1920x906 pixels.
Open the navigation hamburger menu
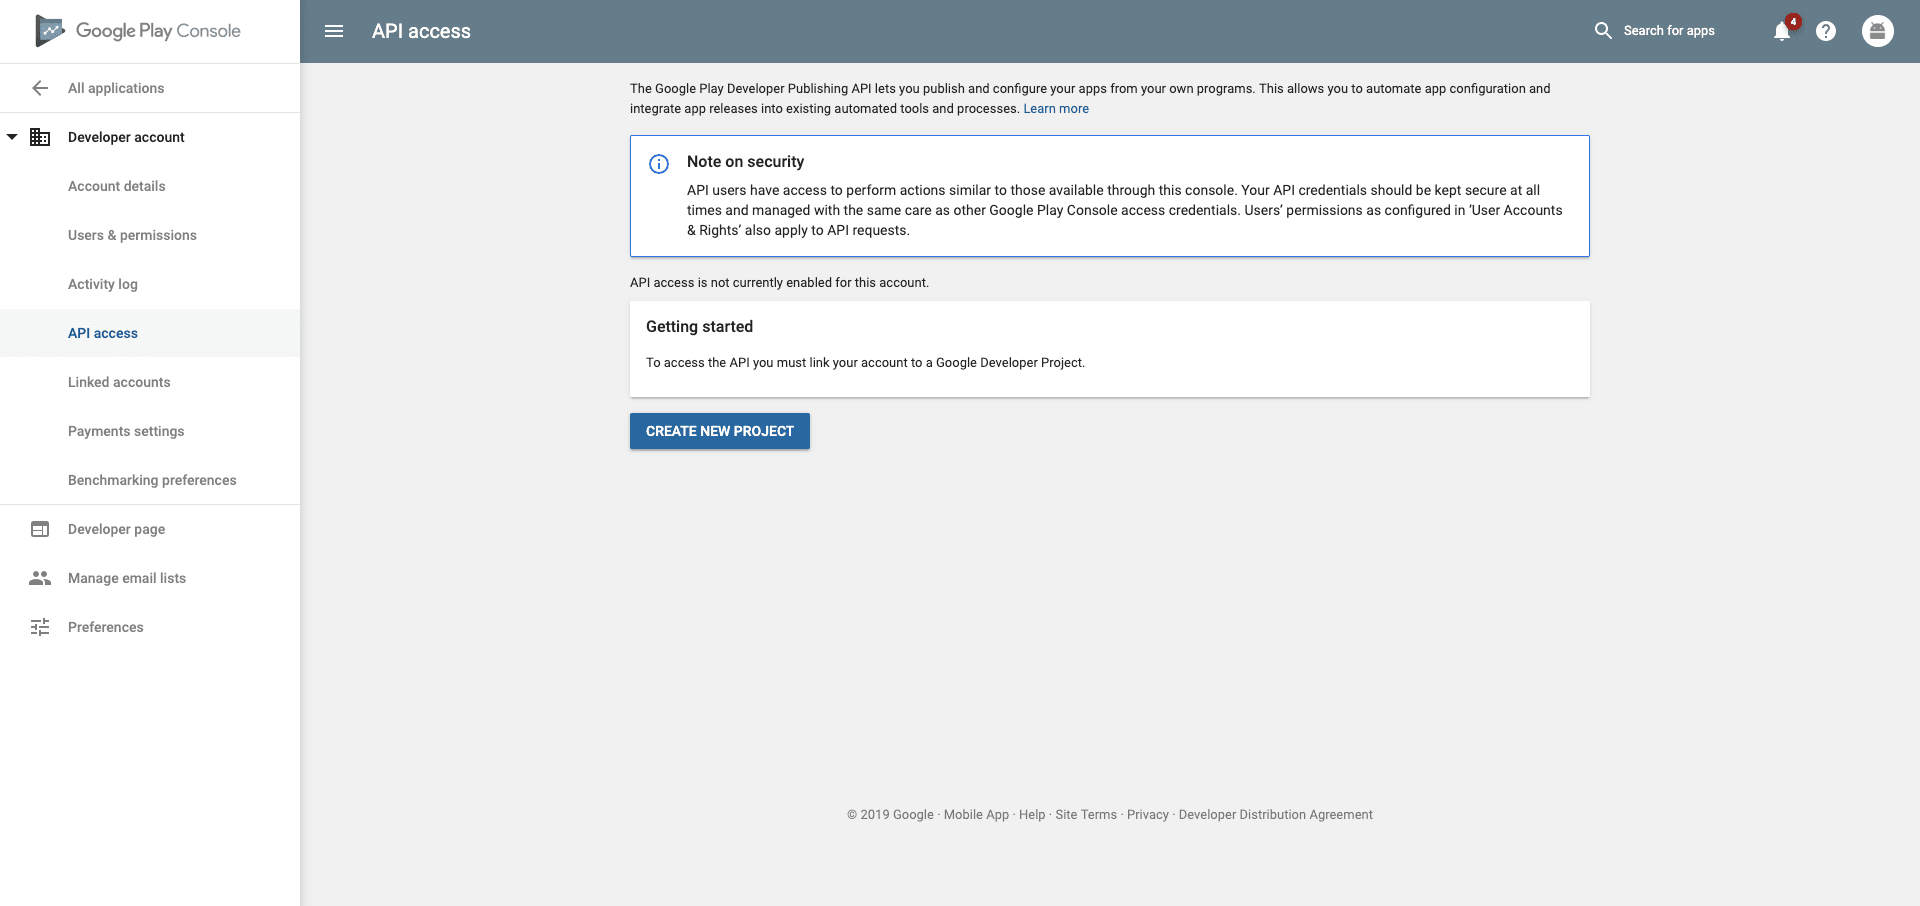(x=333, y=31)
